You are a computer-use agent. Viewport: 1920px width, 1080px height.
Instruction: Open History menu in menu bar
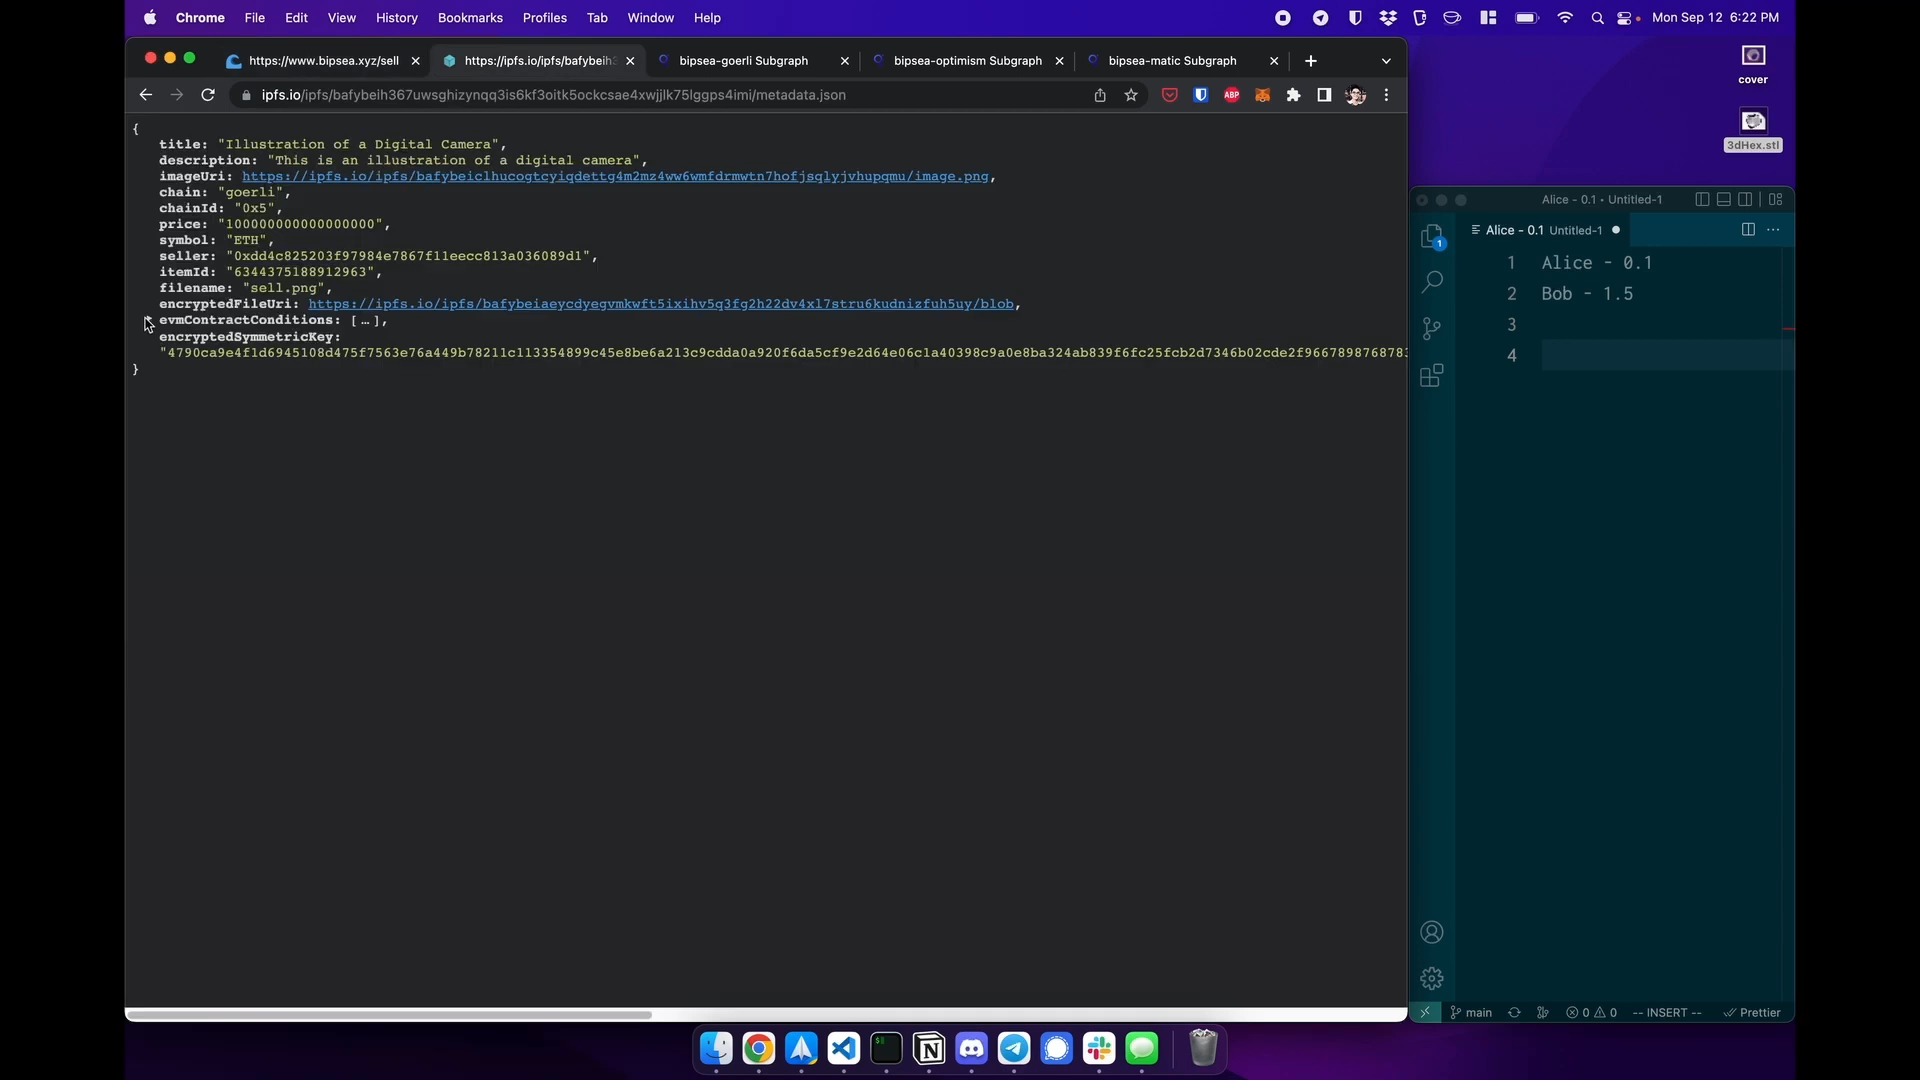[397, 18]
